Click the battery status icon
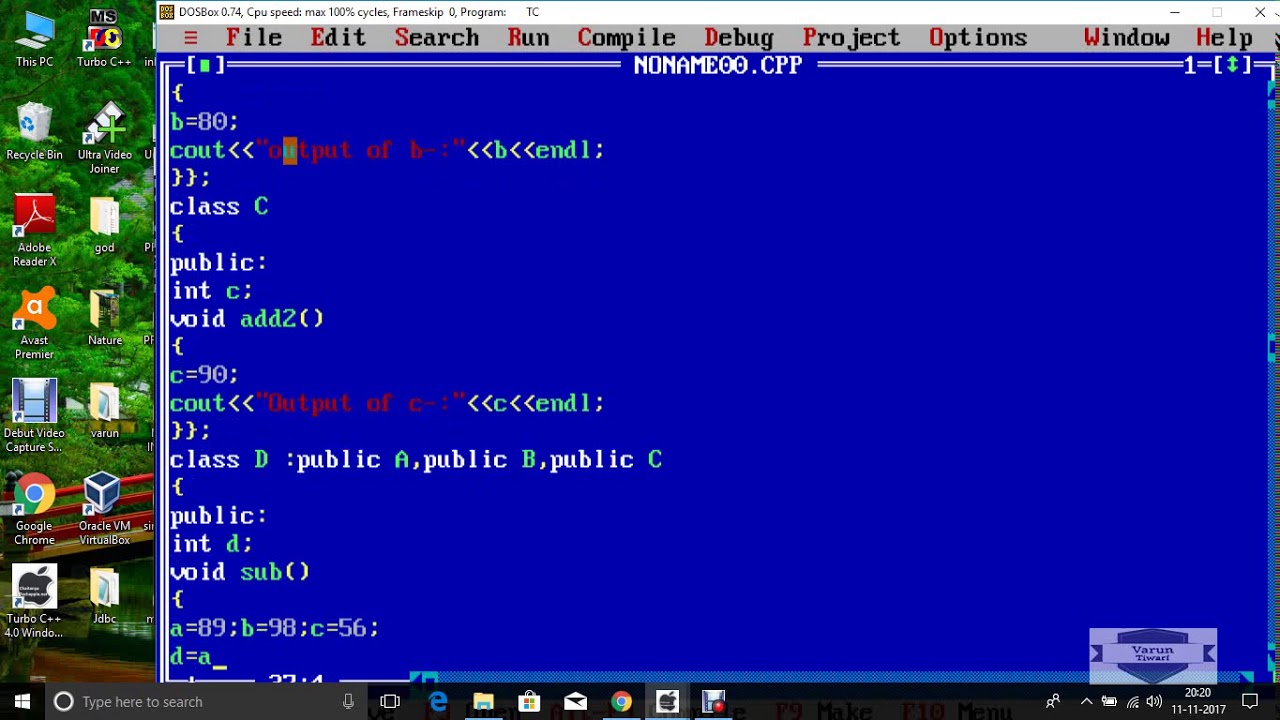This screenshot has height=720, width=1280. (1109, 702)
